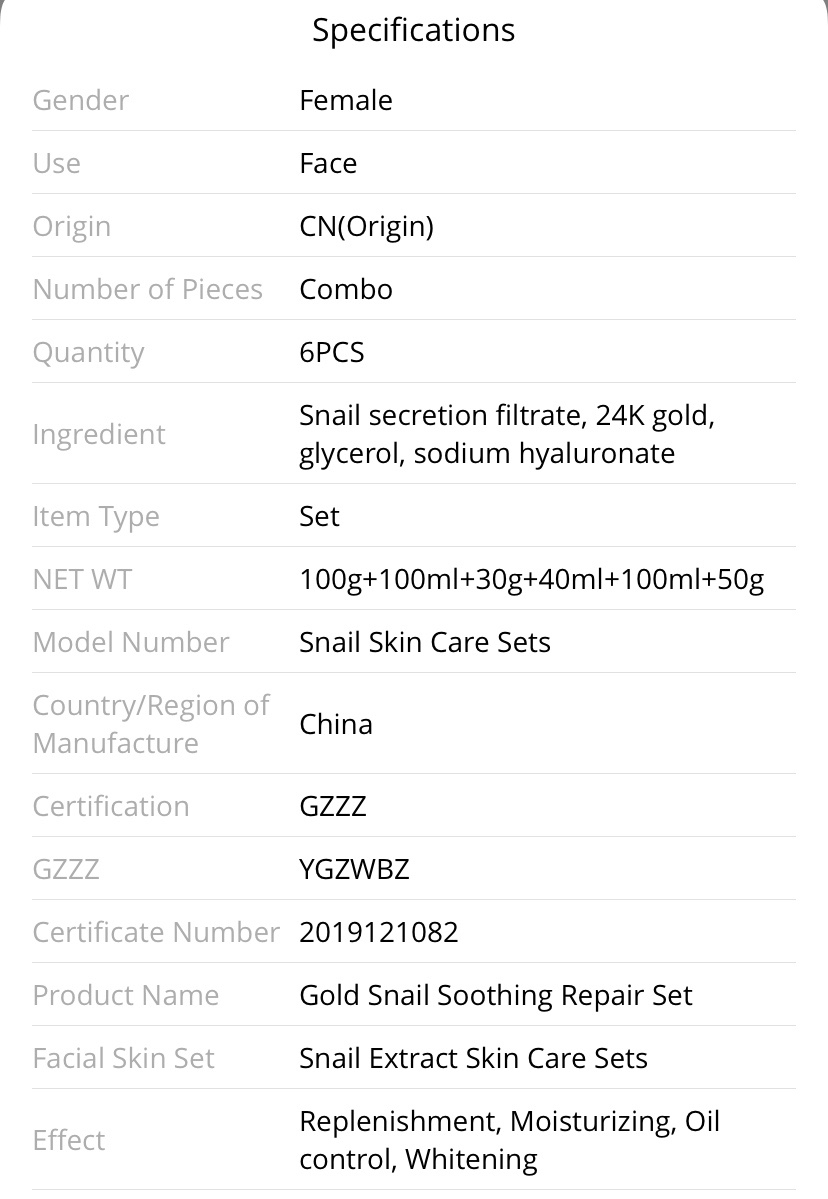Select the CN(Origin) value
This screenshot has height=1199, width=828.
tap(367, 226)
